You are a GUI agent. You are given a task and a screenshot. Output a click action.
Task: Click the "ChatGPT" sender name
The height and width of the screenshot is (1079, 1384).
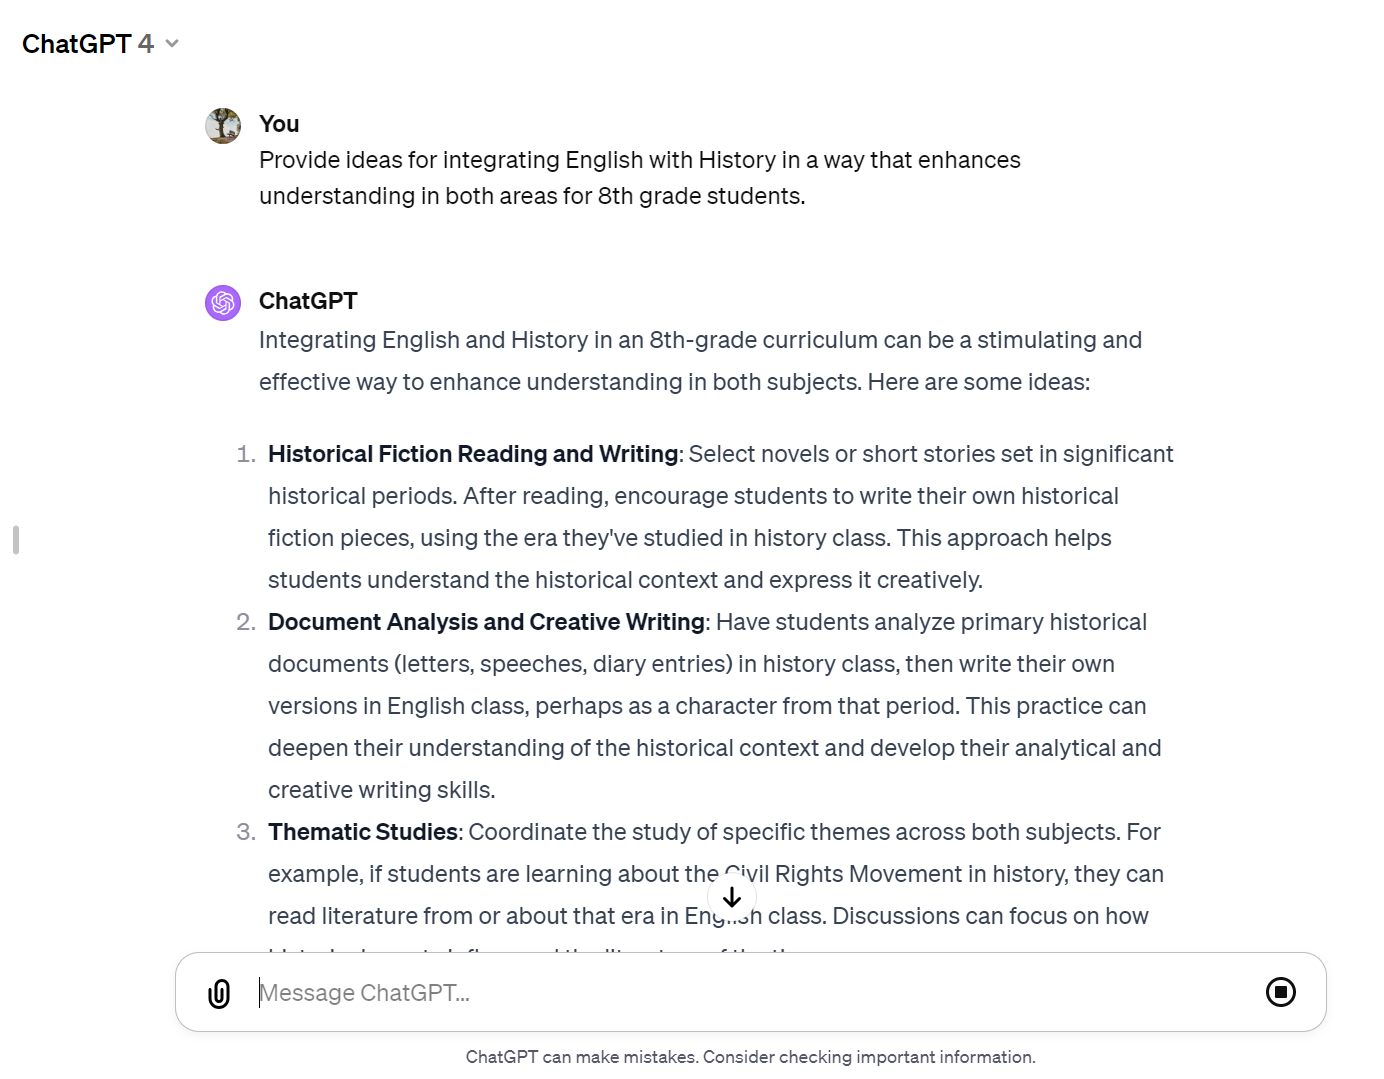tap(308, 301)
